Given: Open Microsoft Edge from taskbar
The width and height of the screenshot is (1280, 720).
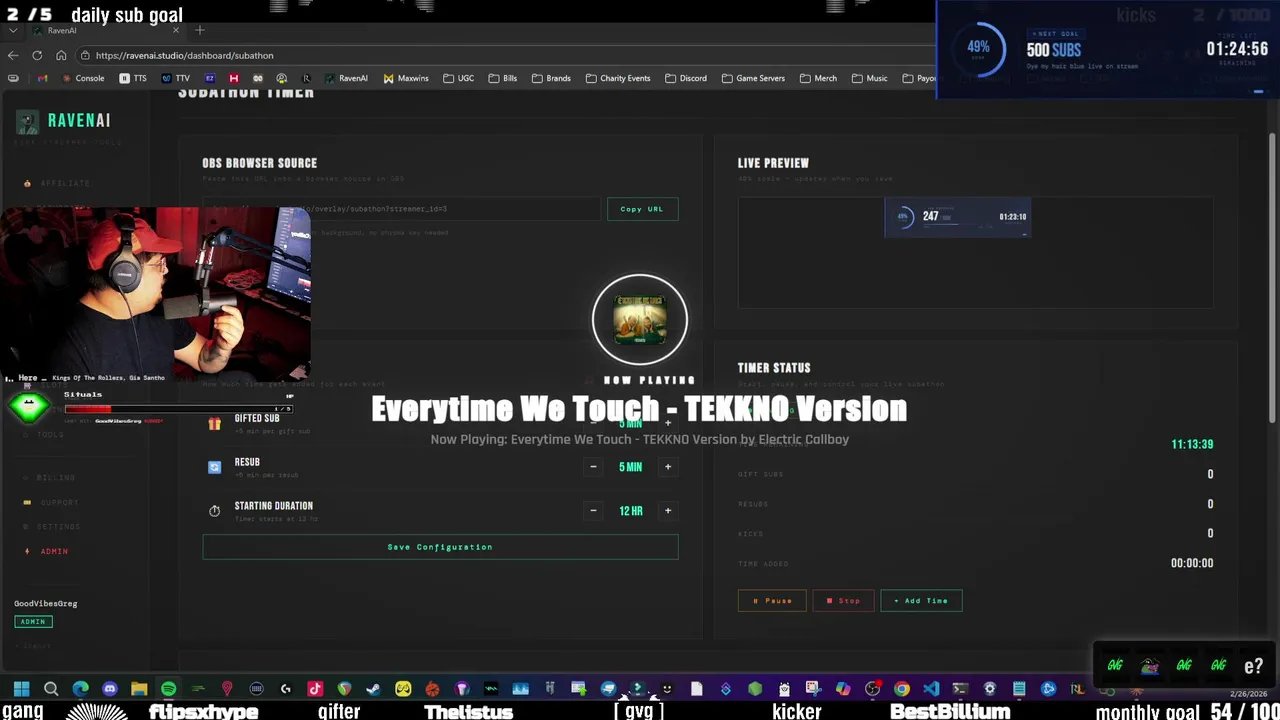Looking at the screenshot, I should 81,689.
